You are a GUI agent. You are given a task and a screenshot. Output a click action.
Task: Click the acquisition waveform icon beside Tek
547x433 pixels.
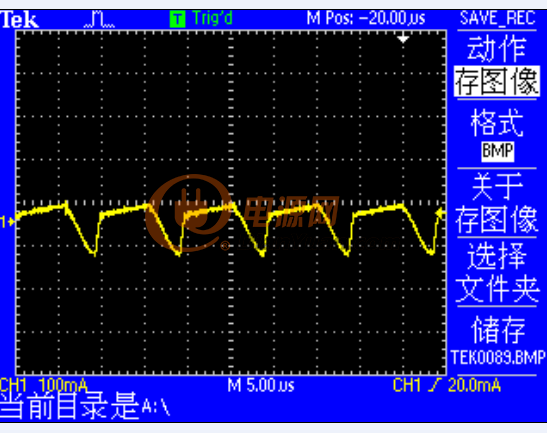[99, 19]
